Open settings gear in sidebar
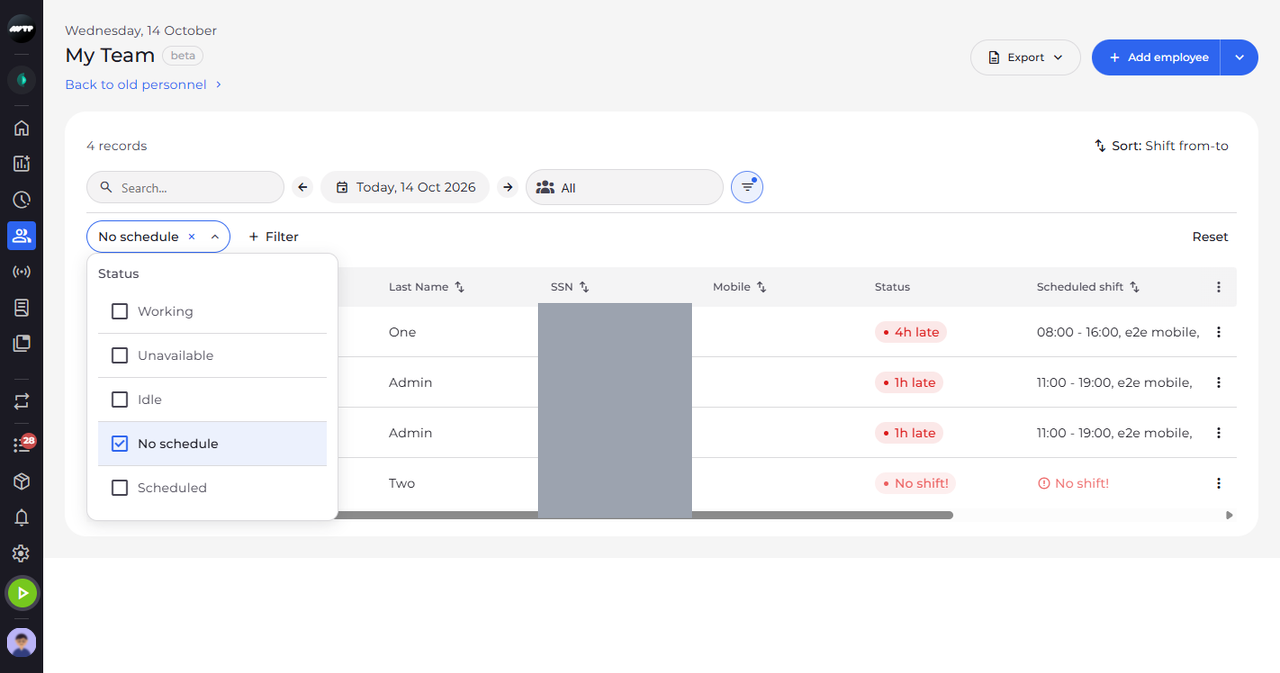Image resolution: width=1280 pixels, height=673 pixels. point(21,554)
